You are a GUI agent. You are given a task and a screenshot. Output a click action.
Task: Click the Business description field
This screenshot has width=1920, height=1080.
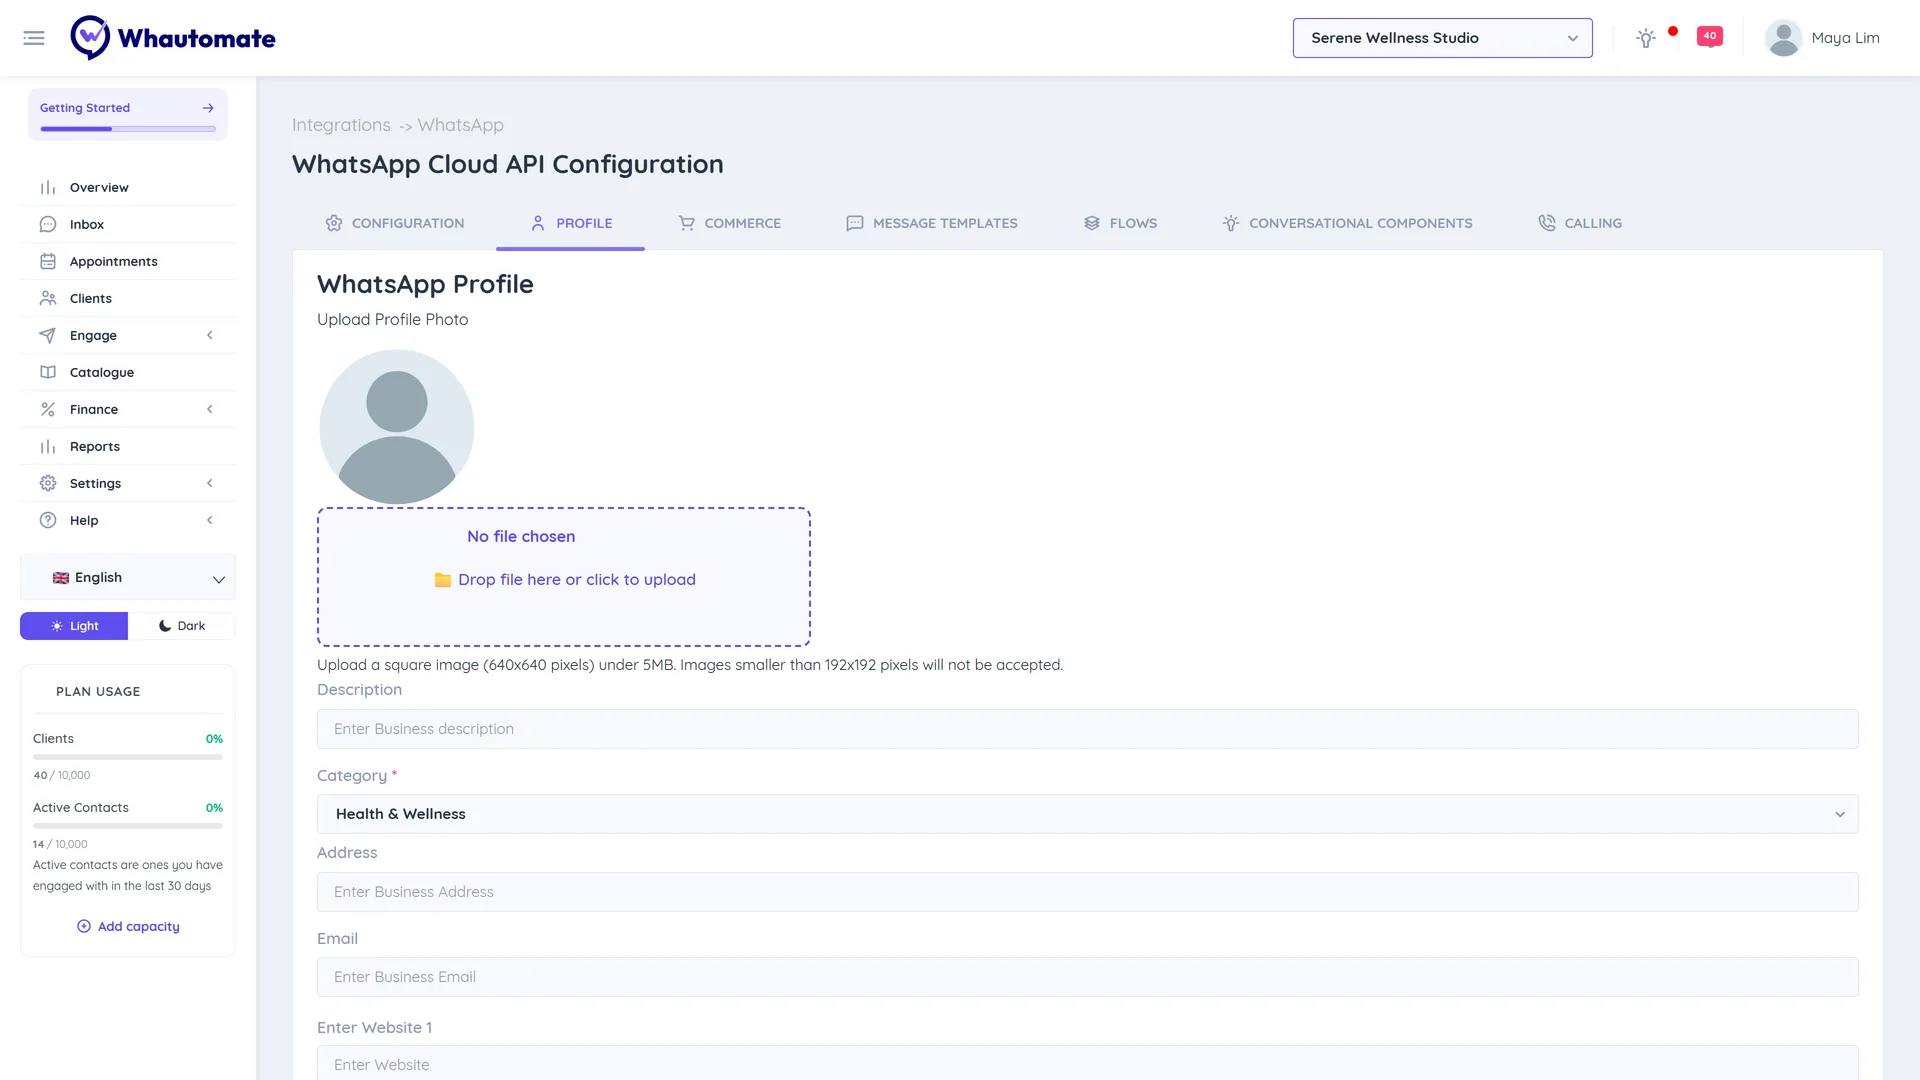(1087, 729)
